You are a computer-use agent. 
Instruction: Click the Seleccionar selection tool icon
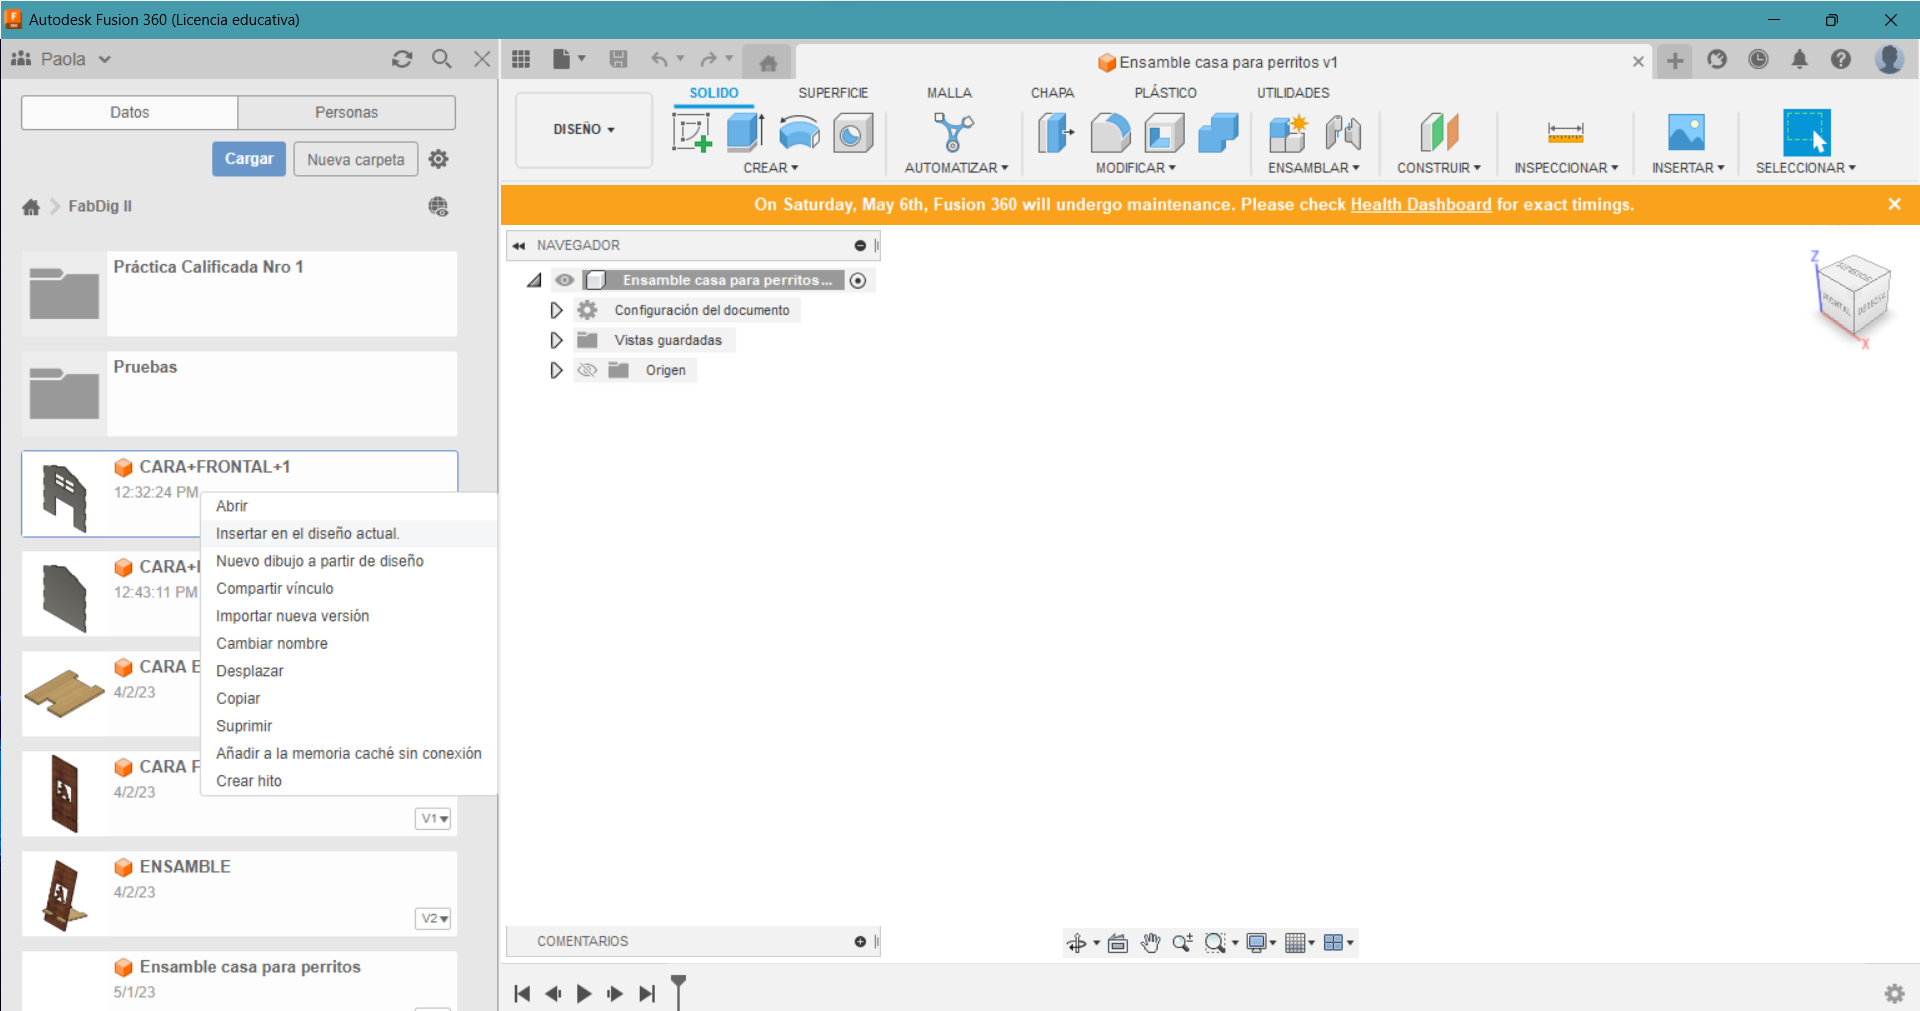[x=1807, y=132]
